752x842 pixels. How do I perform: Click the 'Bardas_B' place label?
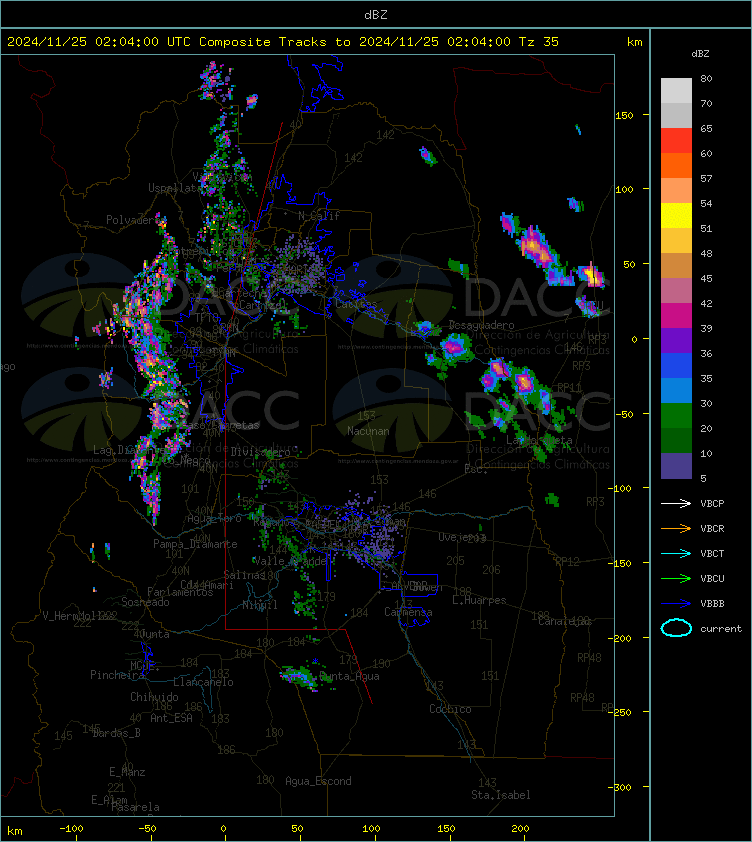coord(117,733)
